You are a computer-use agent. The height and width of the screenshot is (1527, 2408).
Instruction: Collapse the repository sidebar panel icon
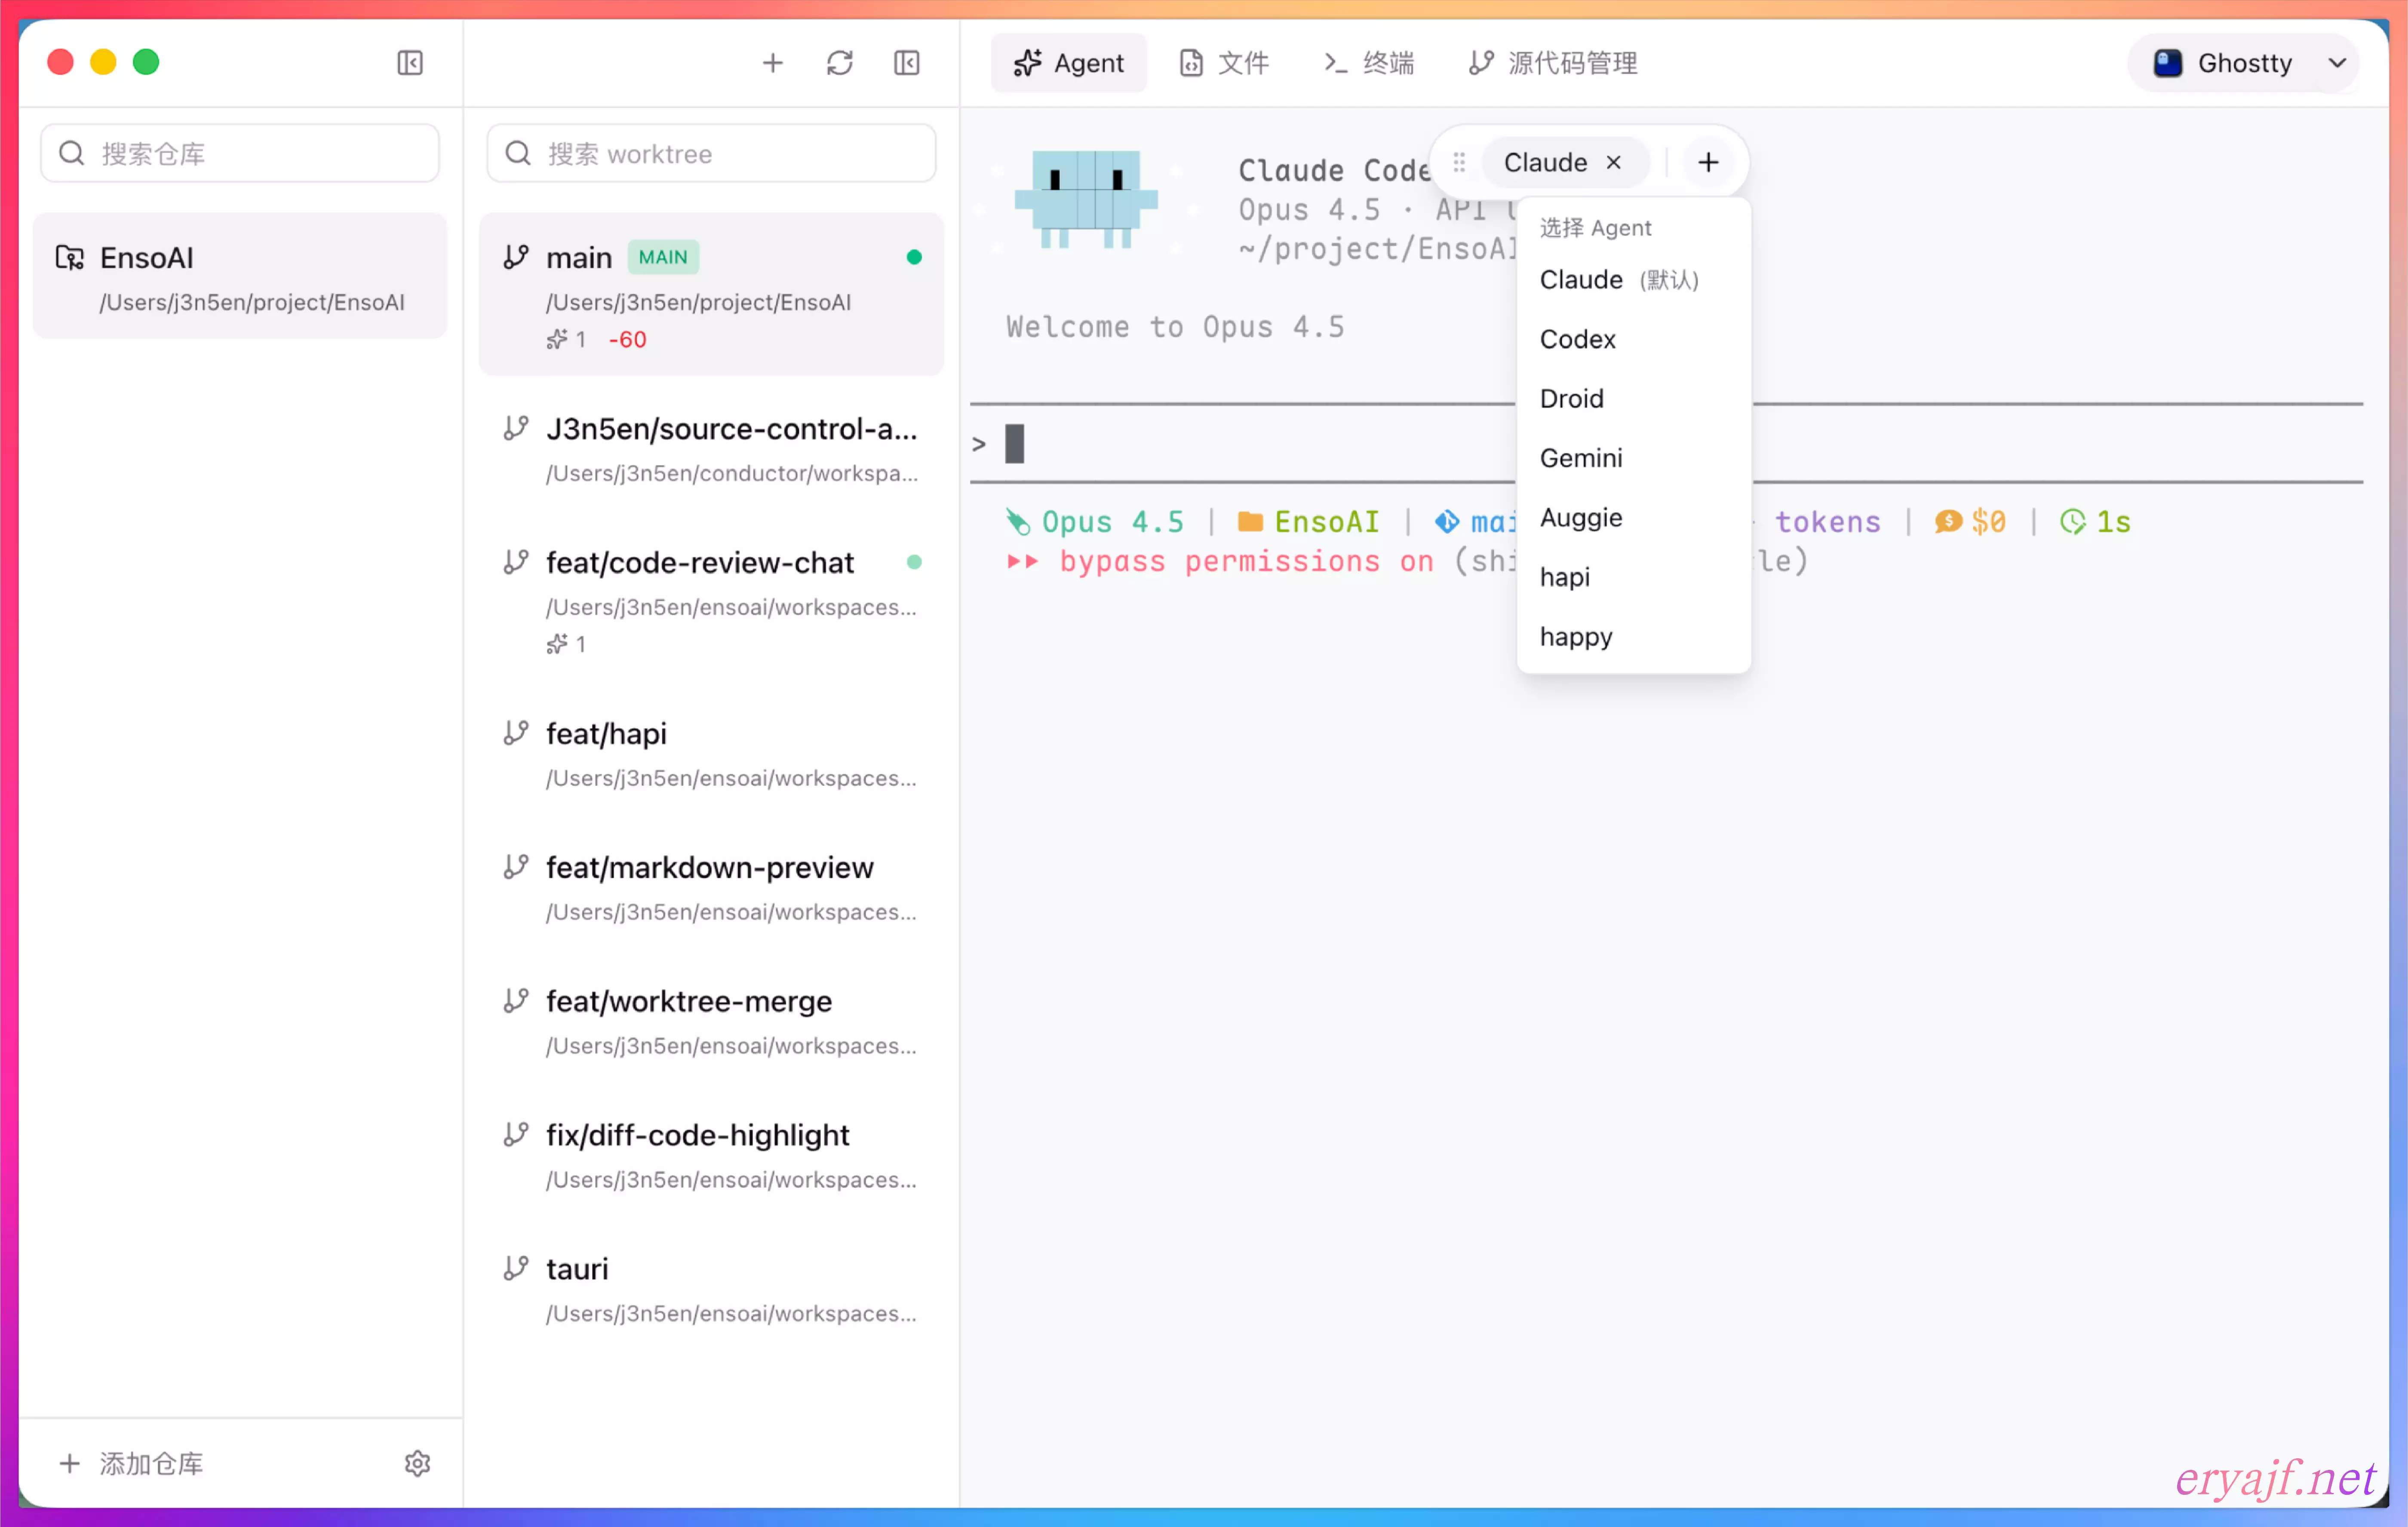pyautogui.click(x=409, y=63)
